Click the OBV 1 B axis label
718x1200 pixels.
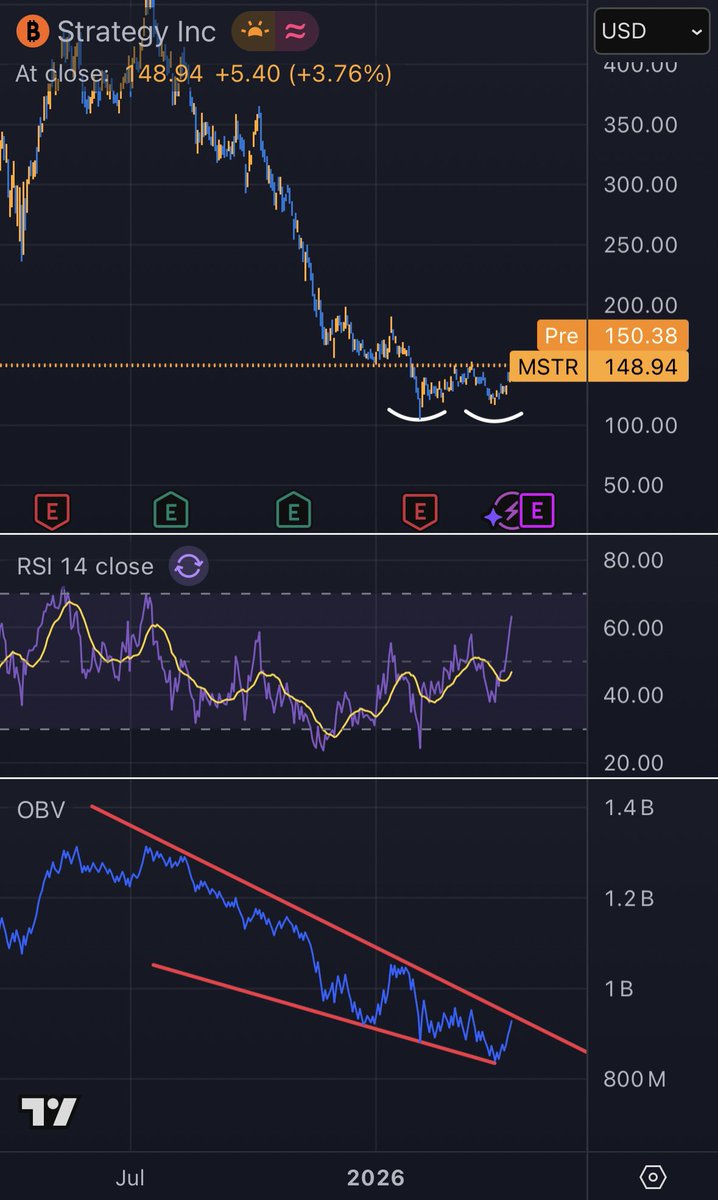[x=618, y=989]
